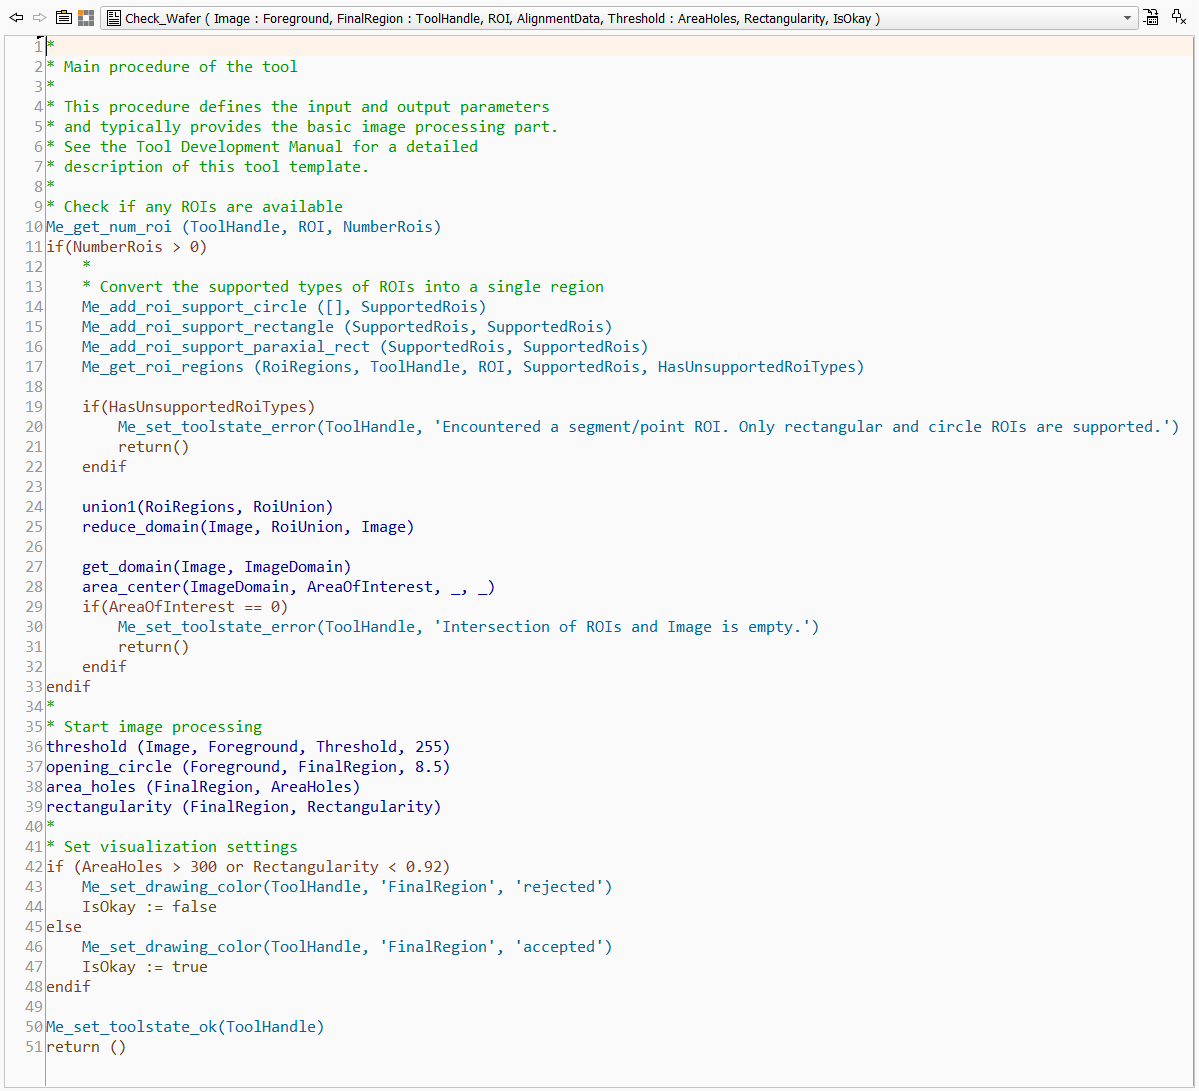Click the back navigation arrow
Viewport: 1199px width, 1091px height.
pyautogui.click(x=16, y=18)
